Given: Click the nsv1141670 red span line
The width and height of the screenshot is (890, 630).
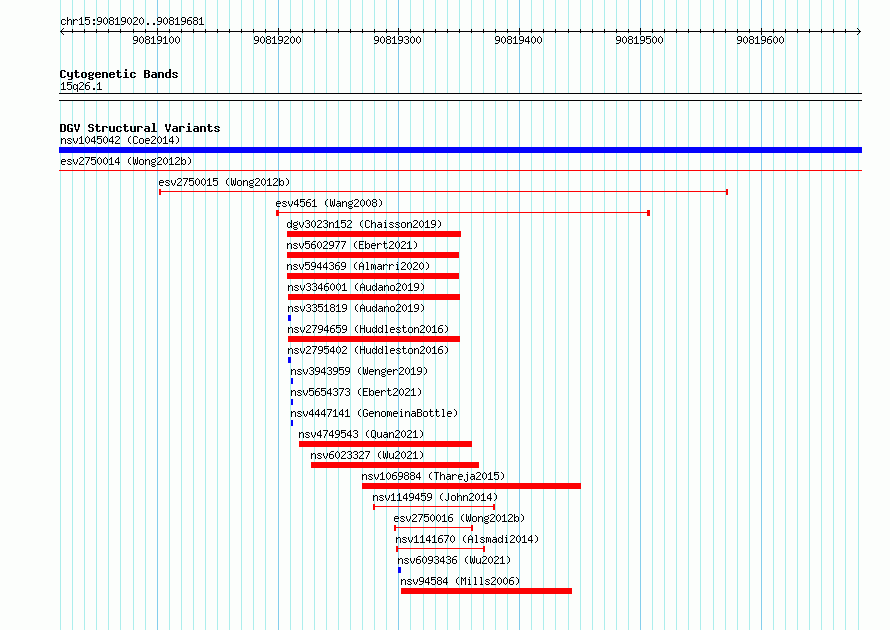Looking at the screenshot, I should click(440, 549).
